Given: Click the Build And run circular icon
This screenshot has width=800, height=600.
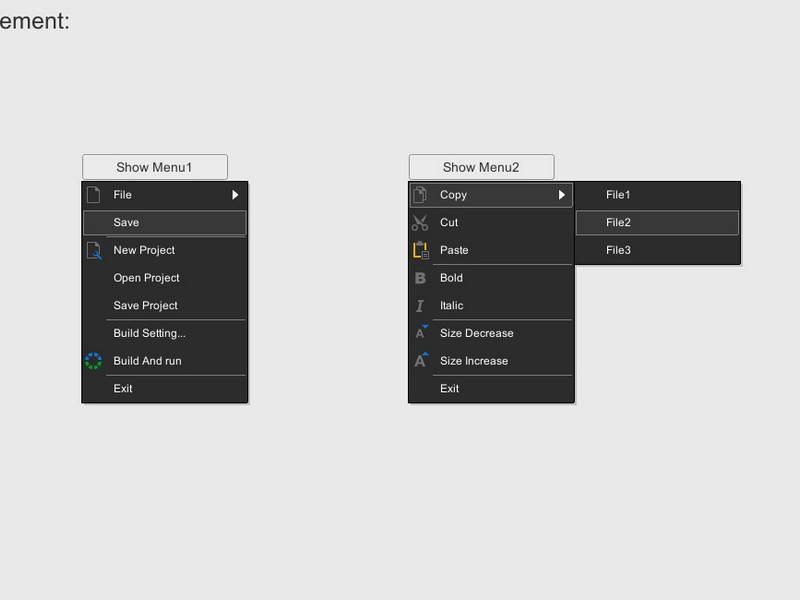Looking at the screenshot, I should (93, 361).
